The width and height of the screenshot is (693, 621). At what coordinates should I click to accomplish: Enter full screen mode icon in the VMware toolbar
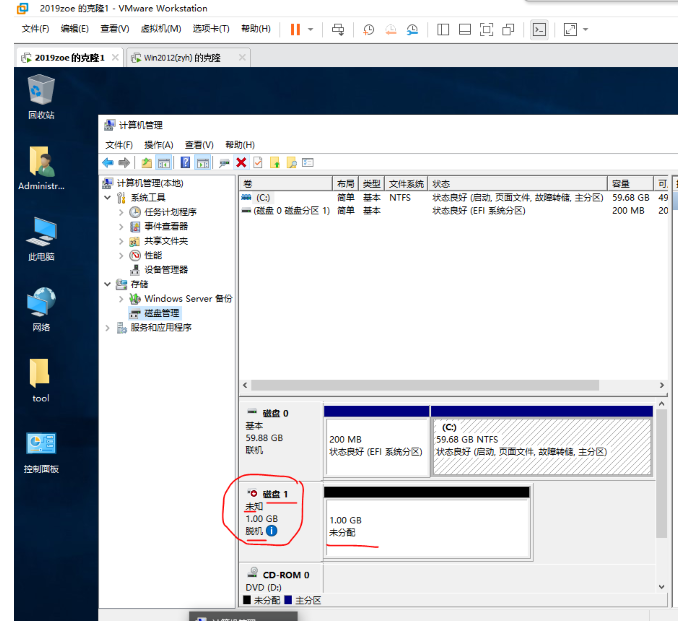486,30
